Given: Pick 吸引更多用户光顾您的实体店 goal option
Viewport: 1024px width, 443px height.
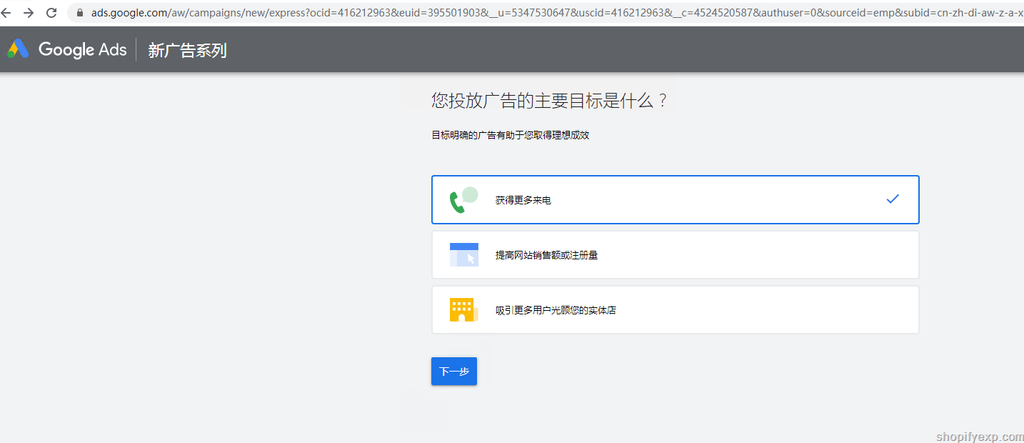Looking at the screenshot, I should coord(555,310).
